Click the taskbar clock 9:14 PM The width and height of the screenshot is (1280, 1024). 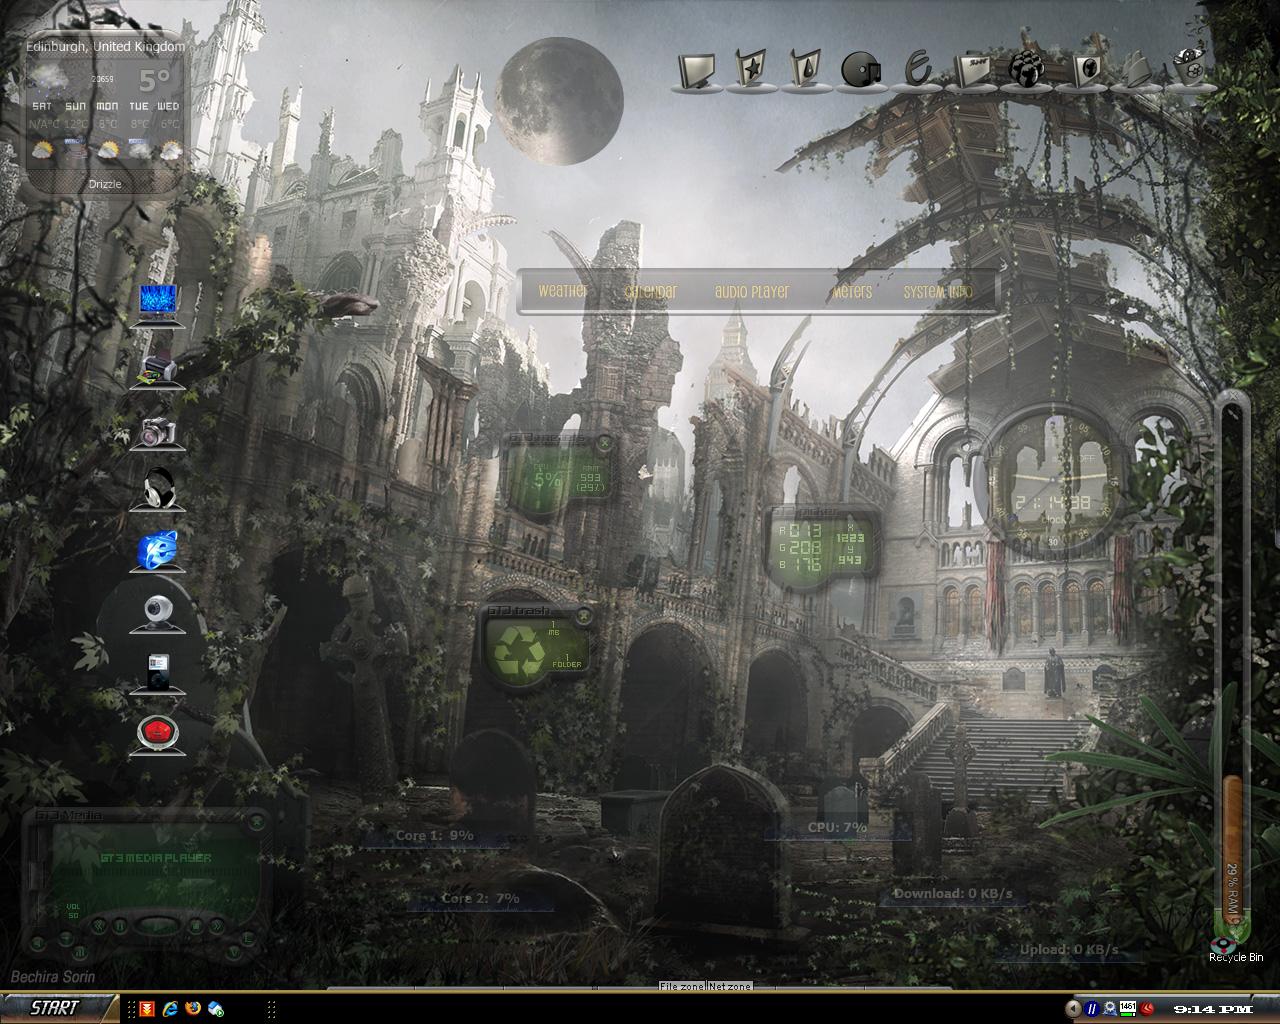point(1213,1009)
